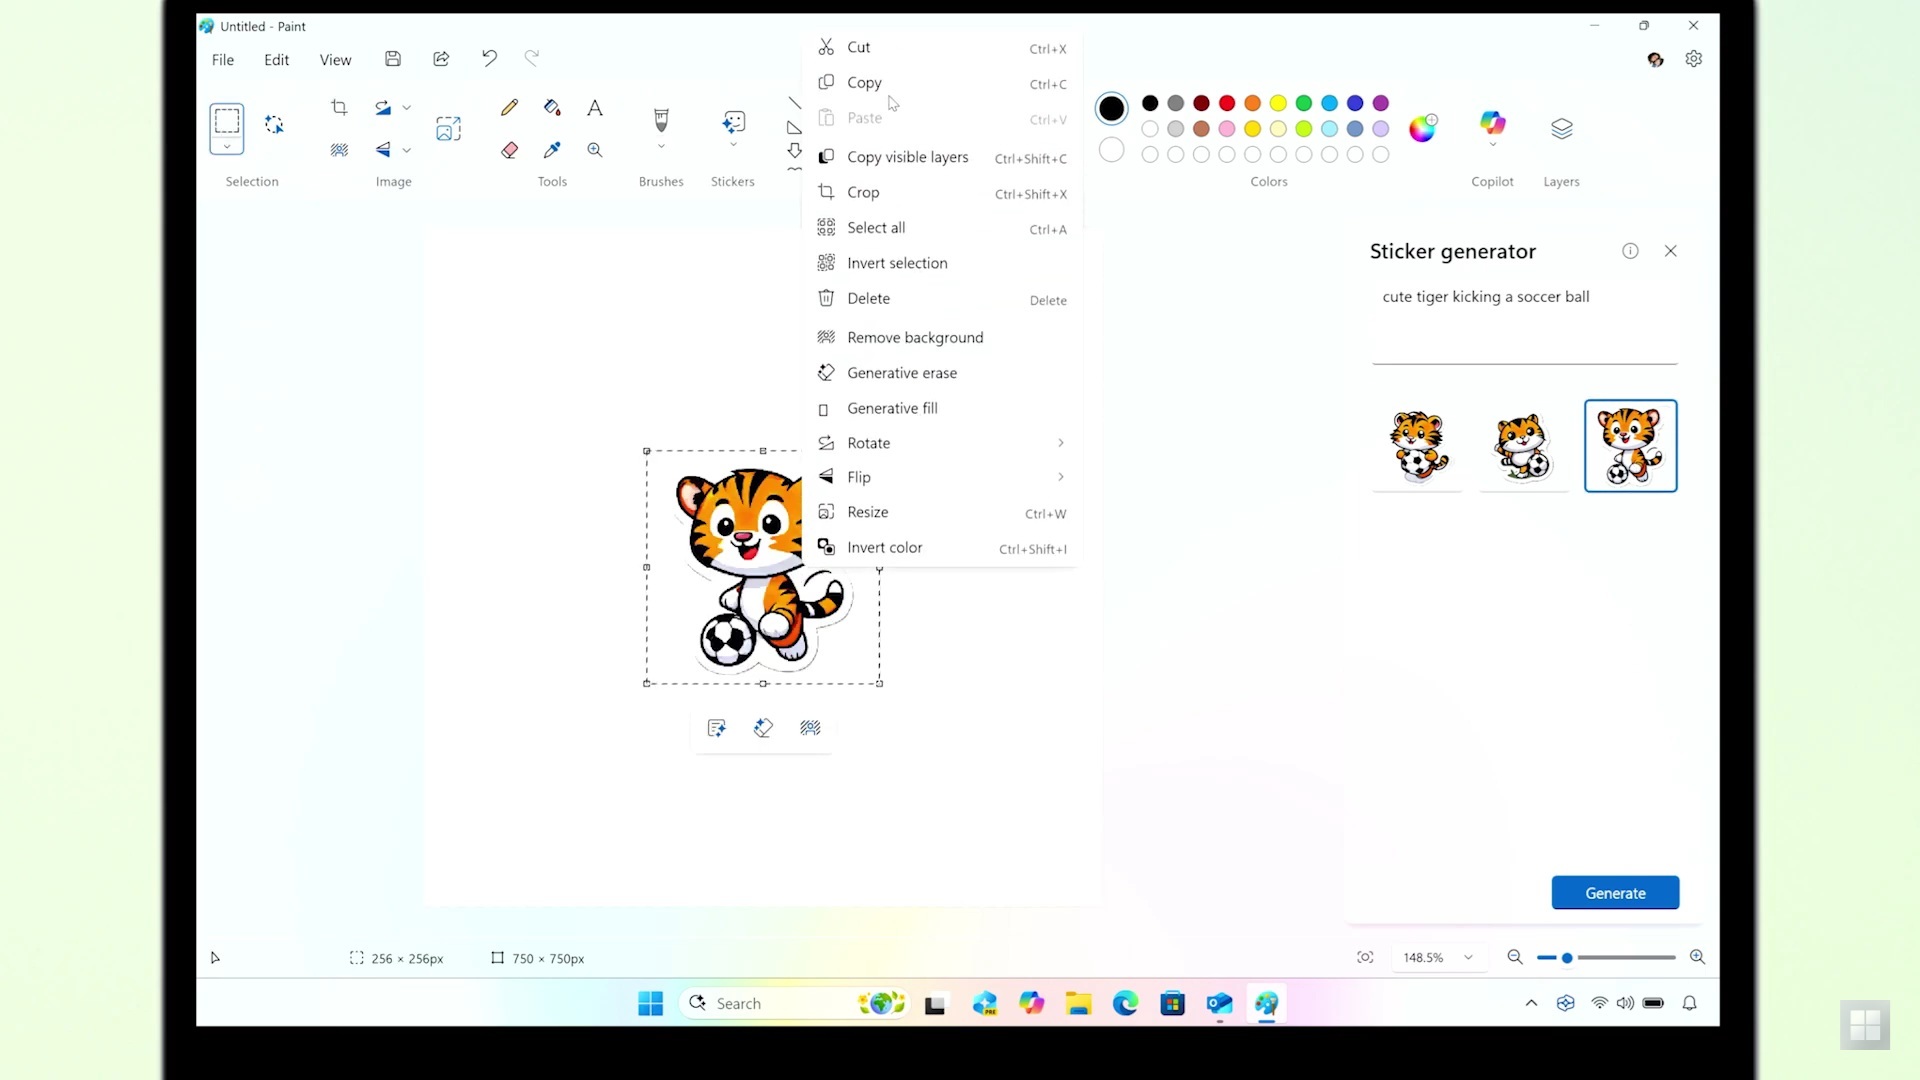This screenshot has width=1920, height=1080.
Task: Choose Remove background from context menu
Action: point(914,337)
